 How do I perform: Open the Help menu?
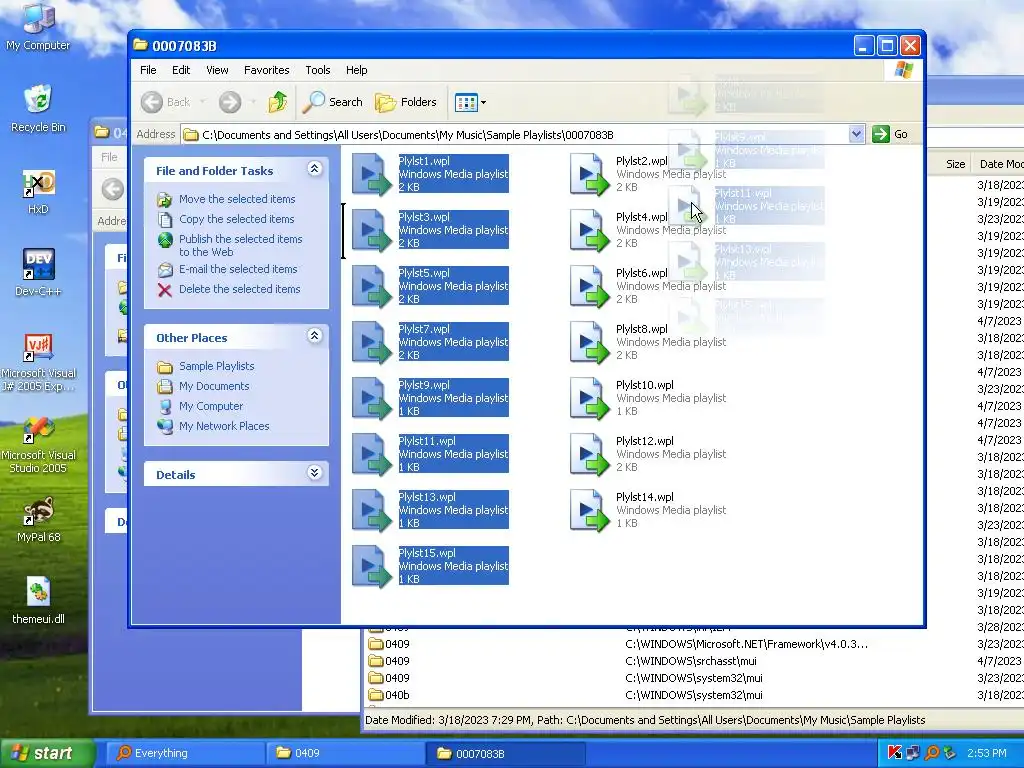click(357, 70)
